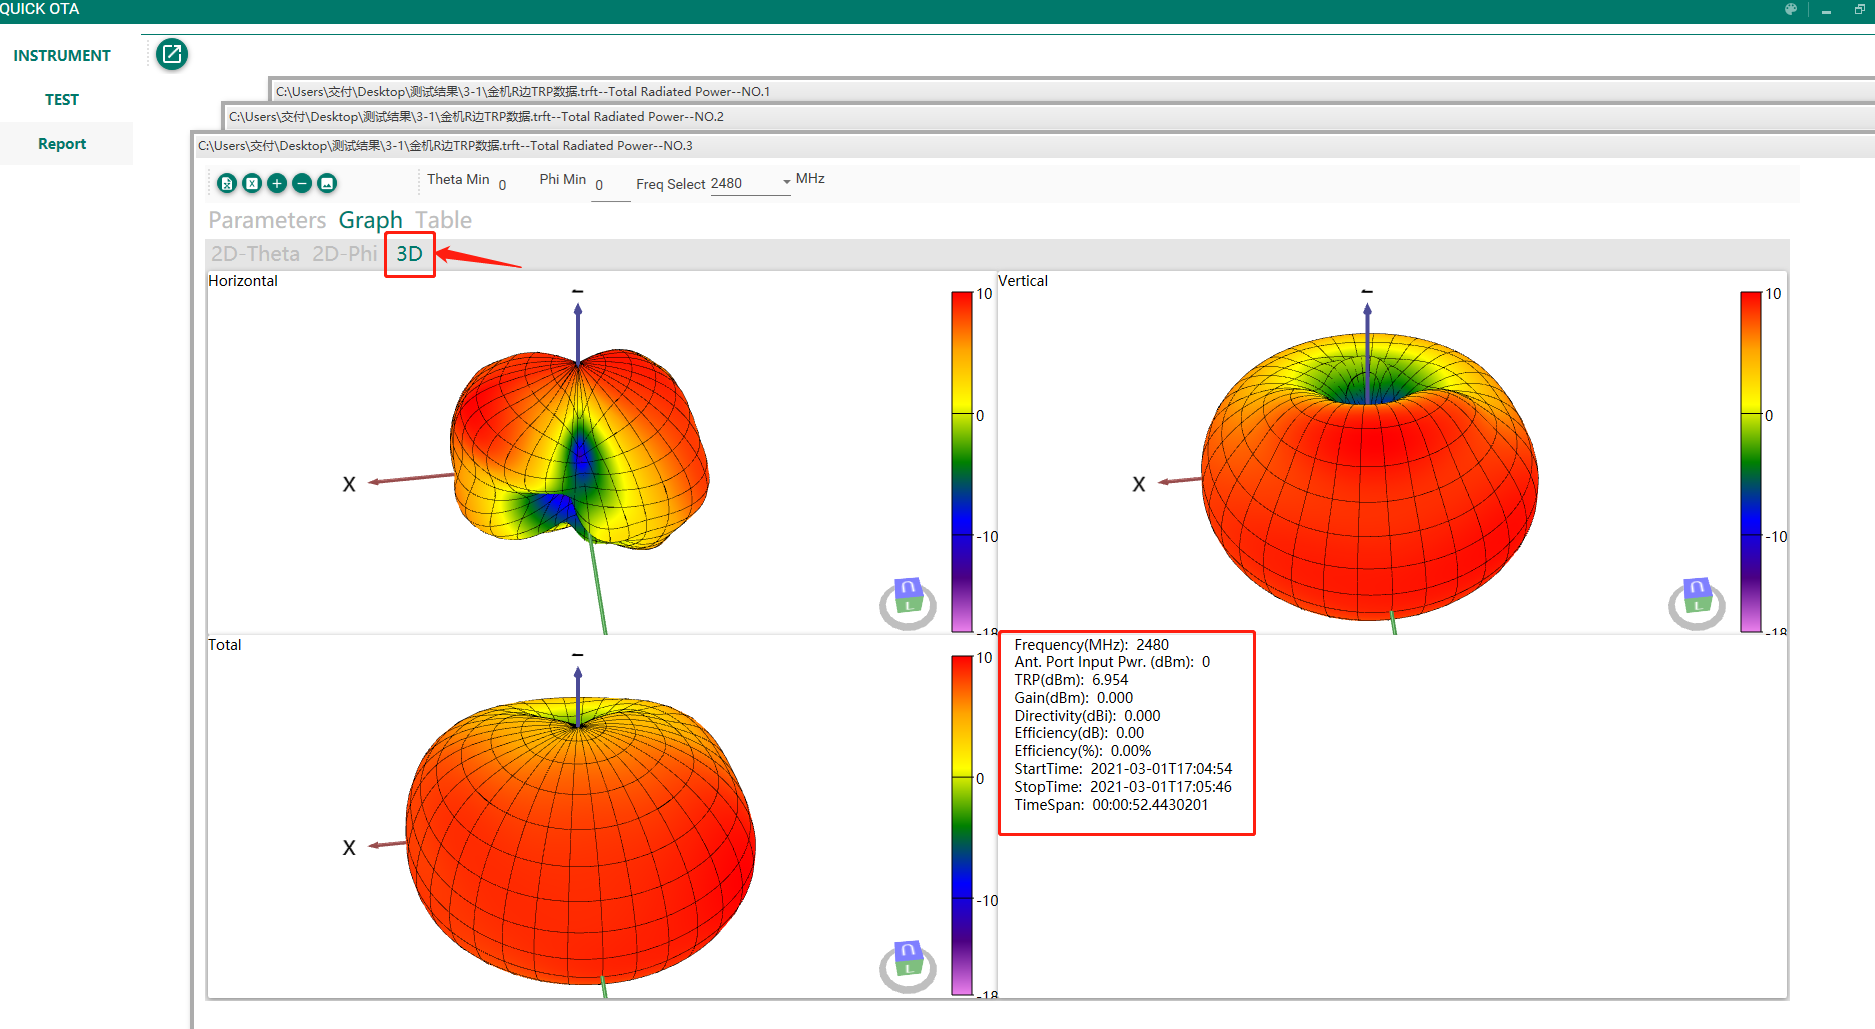This screenshot has width=1875, height=1029.
Task: Select the 3D view tab
Action: [409, 254]
